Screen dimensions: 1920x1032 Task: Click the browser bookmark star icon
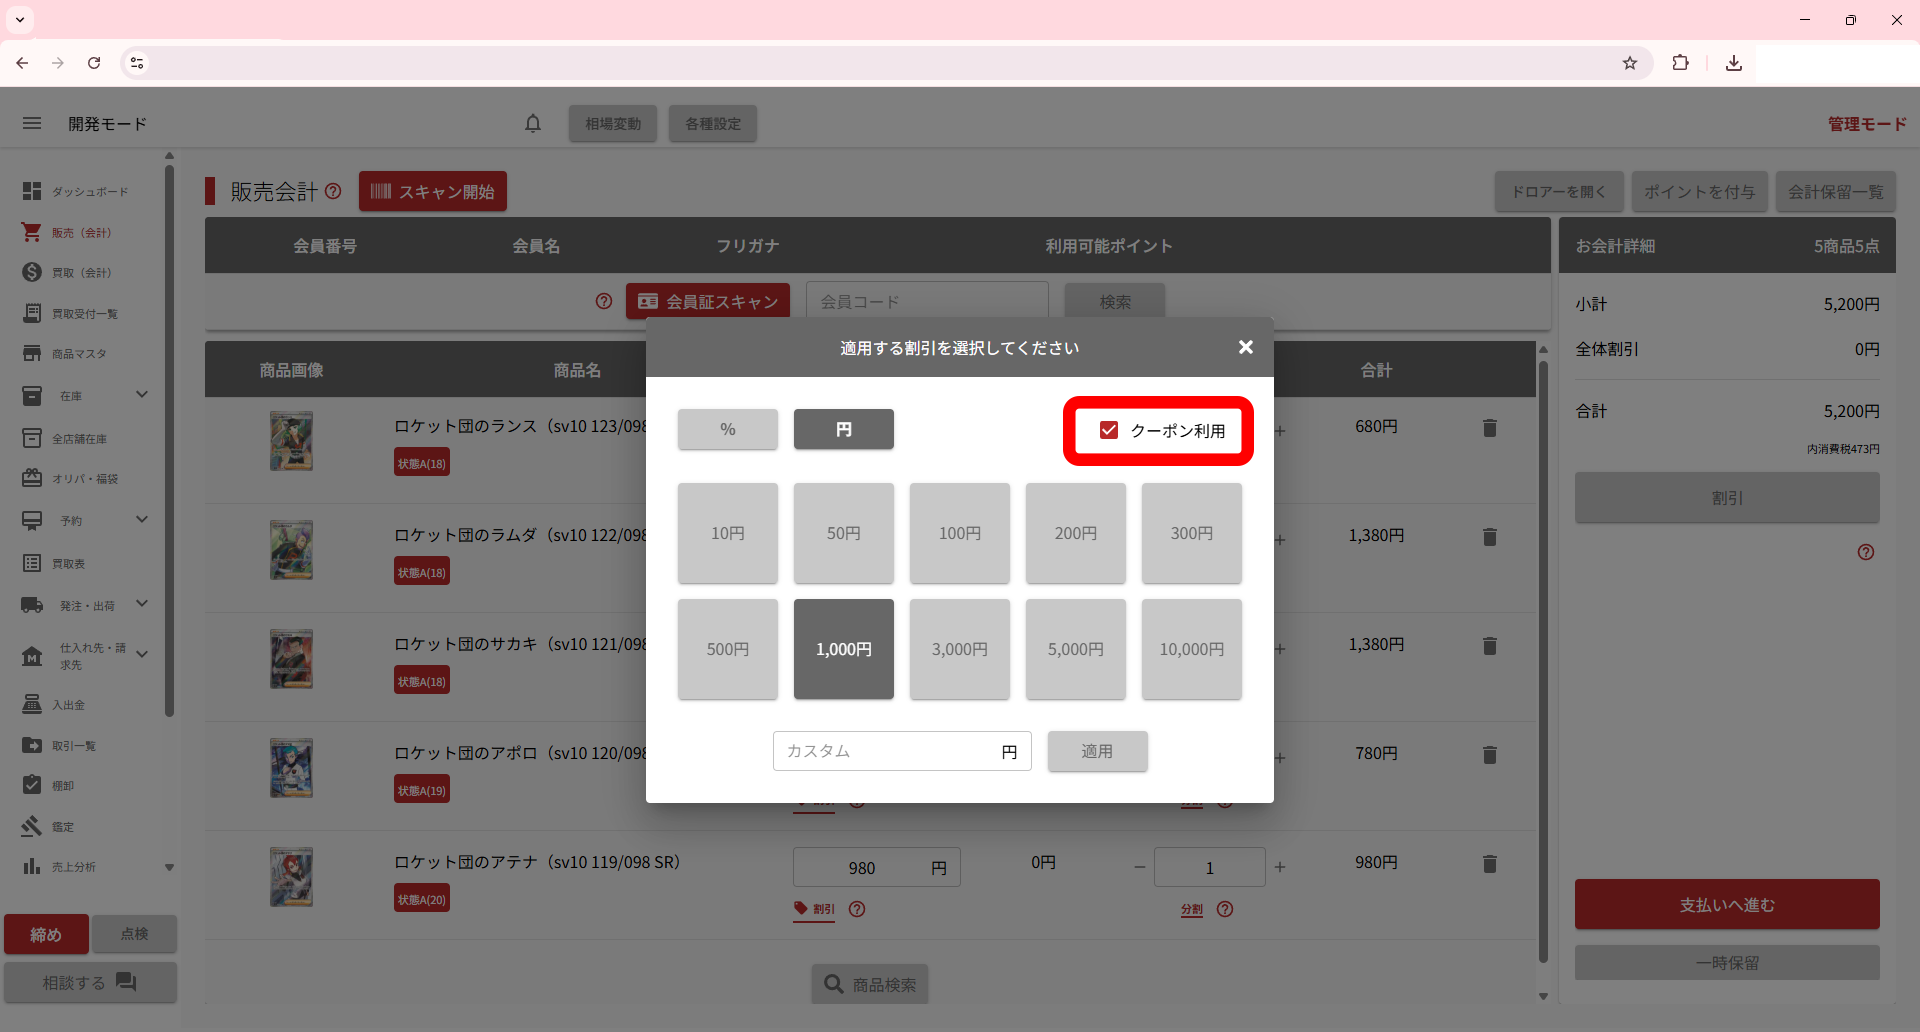tap(1630, 63)
